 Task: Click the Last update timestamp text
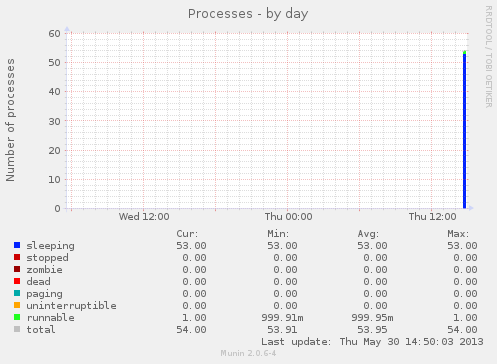pos(372,342)
